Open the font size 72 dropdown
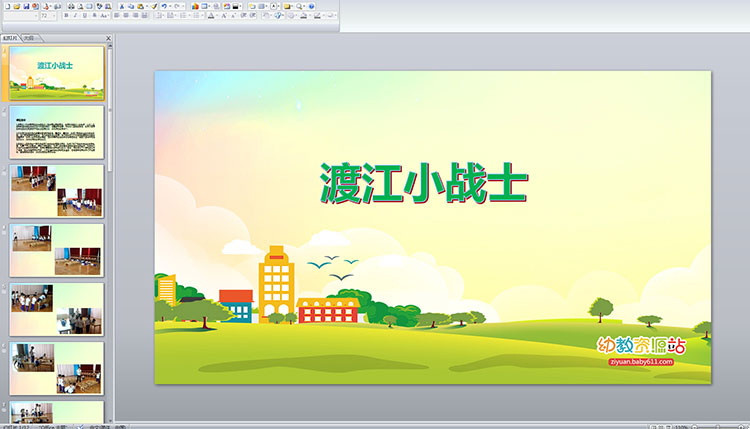The image size is (750, 429). coord(54,15)
